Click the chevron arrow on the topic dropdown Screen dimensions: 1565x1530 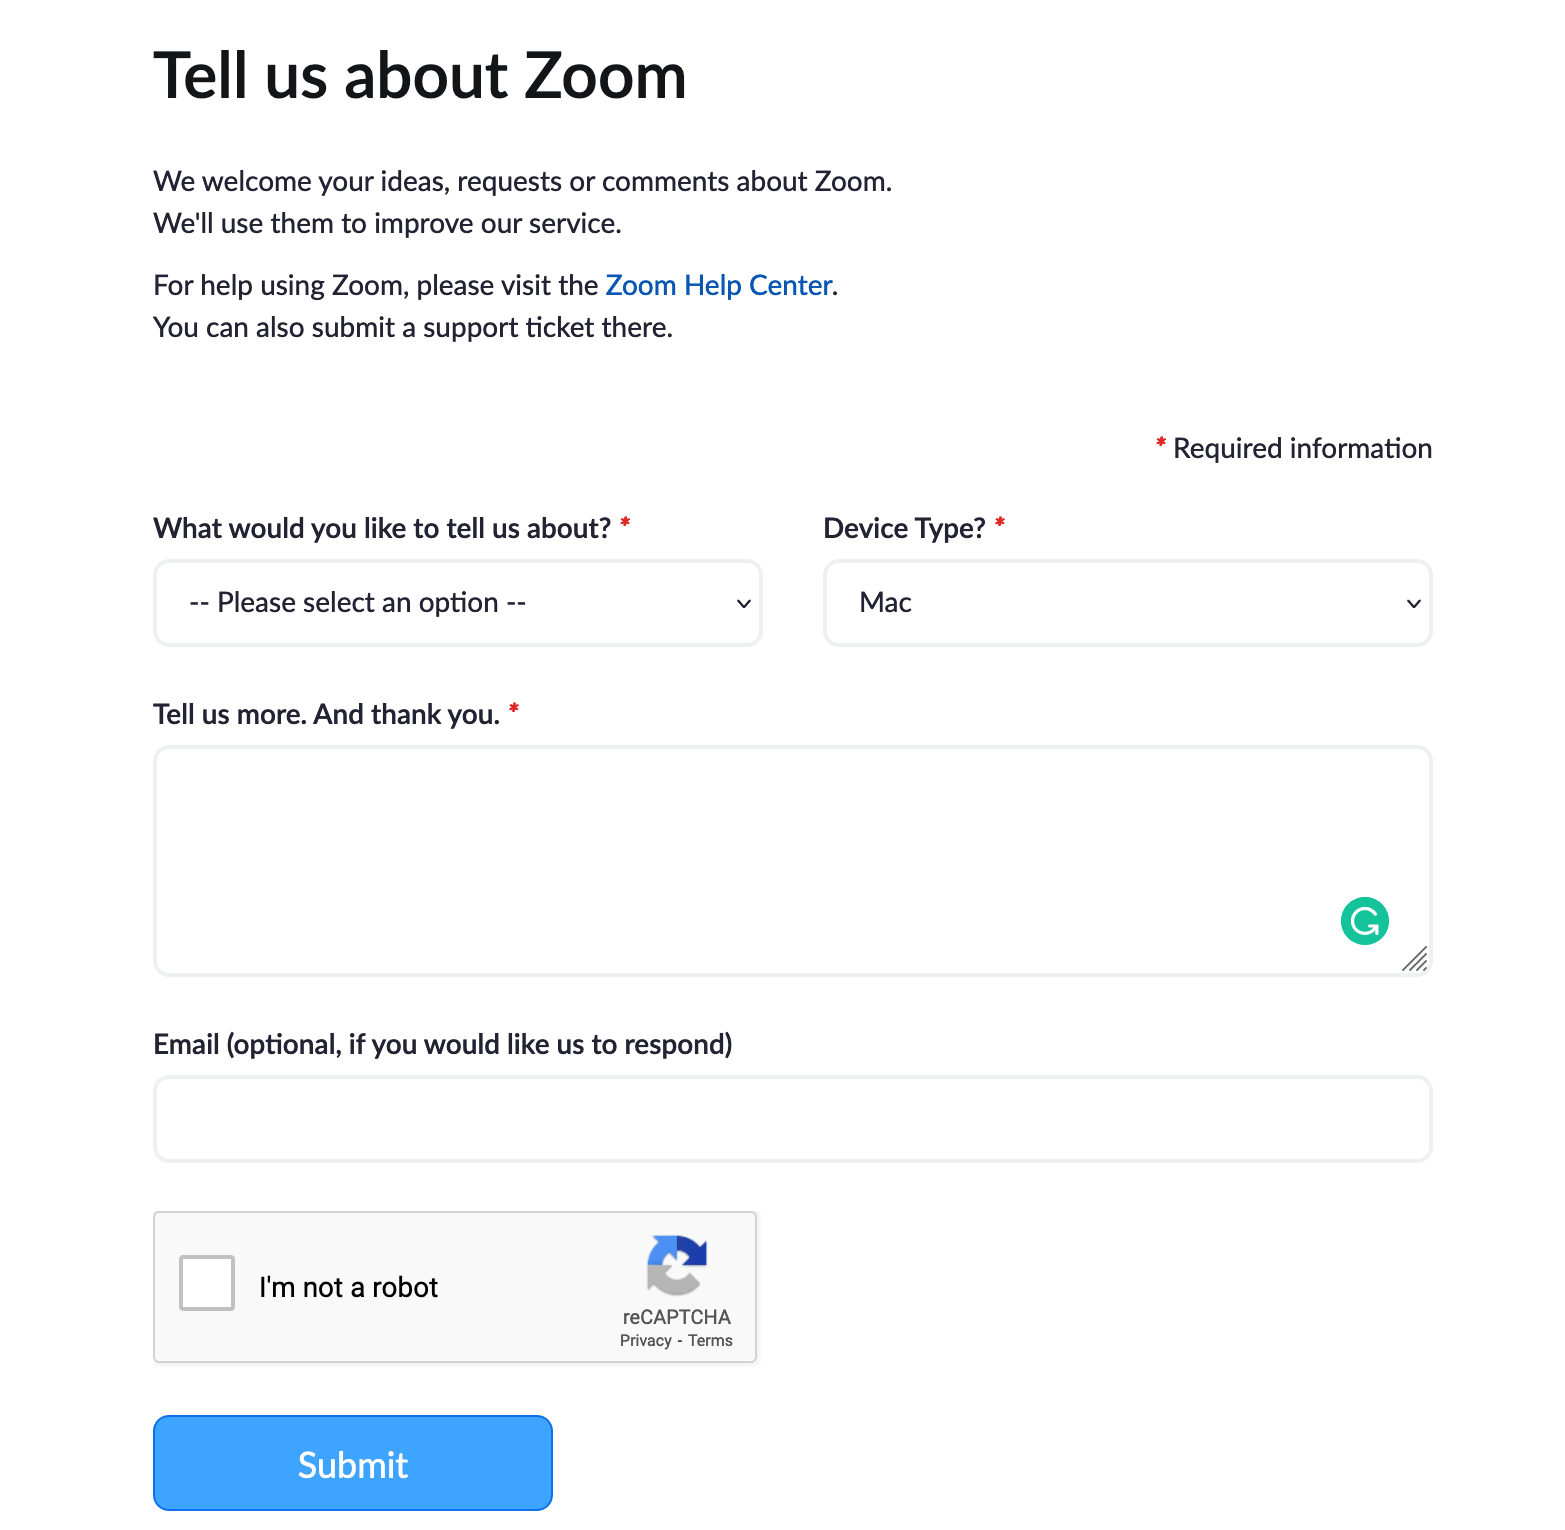coord(743,604)
